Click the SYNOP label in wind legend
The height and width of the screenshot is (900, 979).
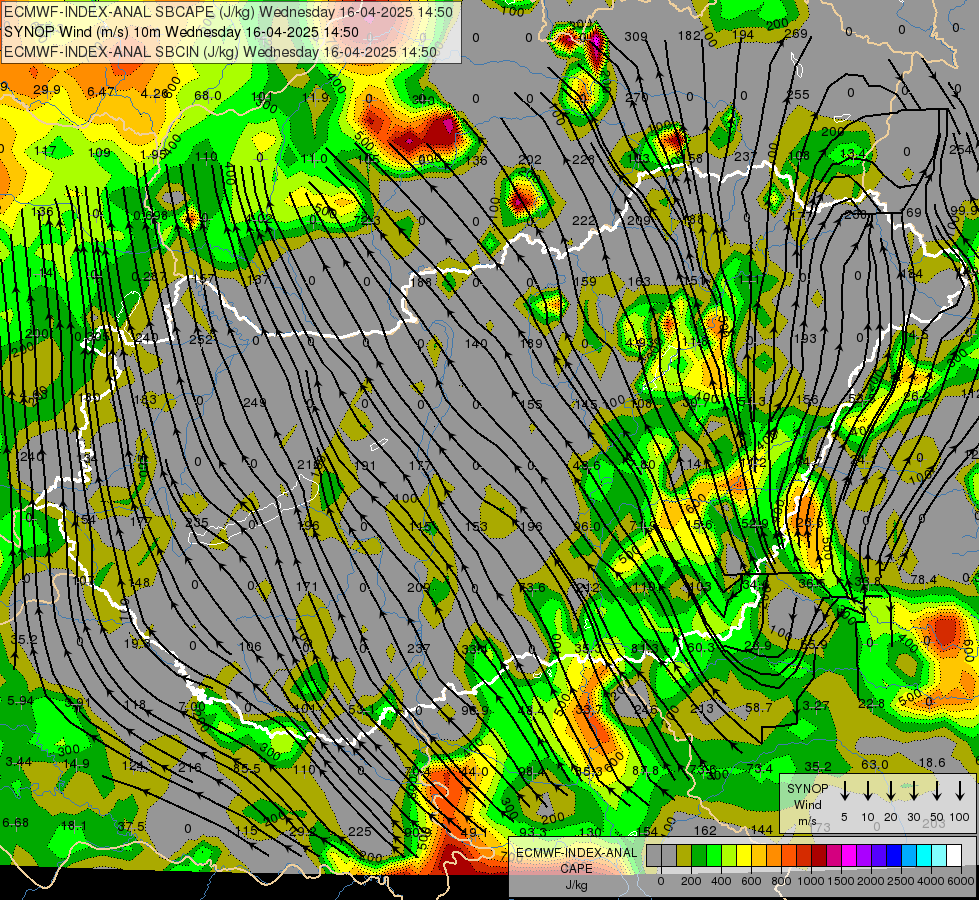[x=807, y=789]
